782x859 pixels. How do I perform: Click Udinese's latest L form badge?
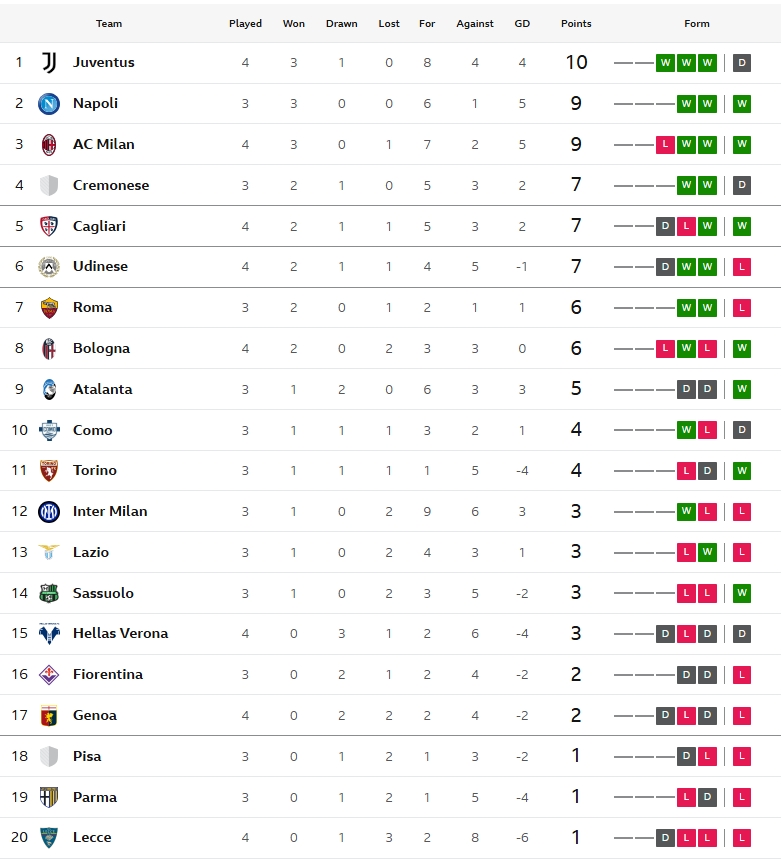coord(741,267)
